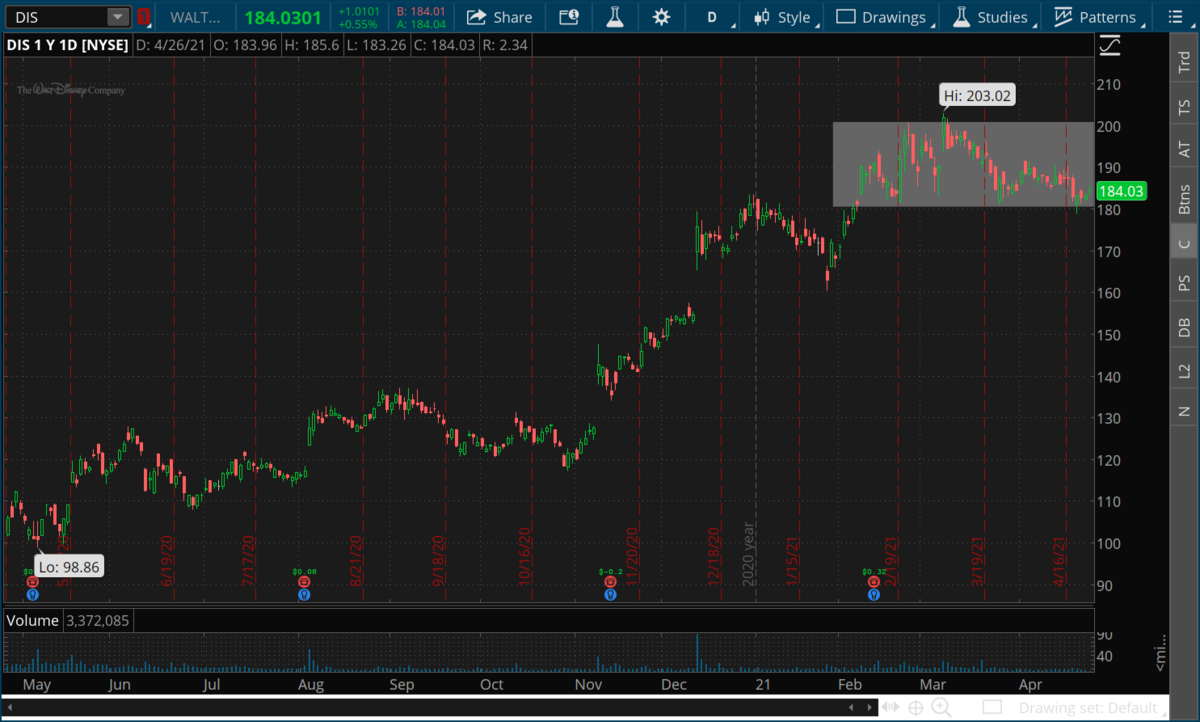Click the WALT... company description label
The image size is (1200, 722).
pos(193,17)
